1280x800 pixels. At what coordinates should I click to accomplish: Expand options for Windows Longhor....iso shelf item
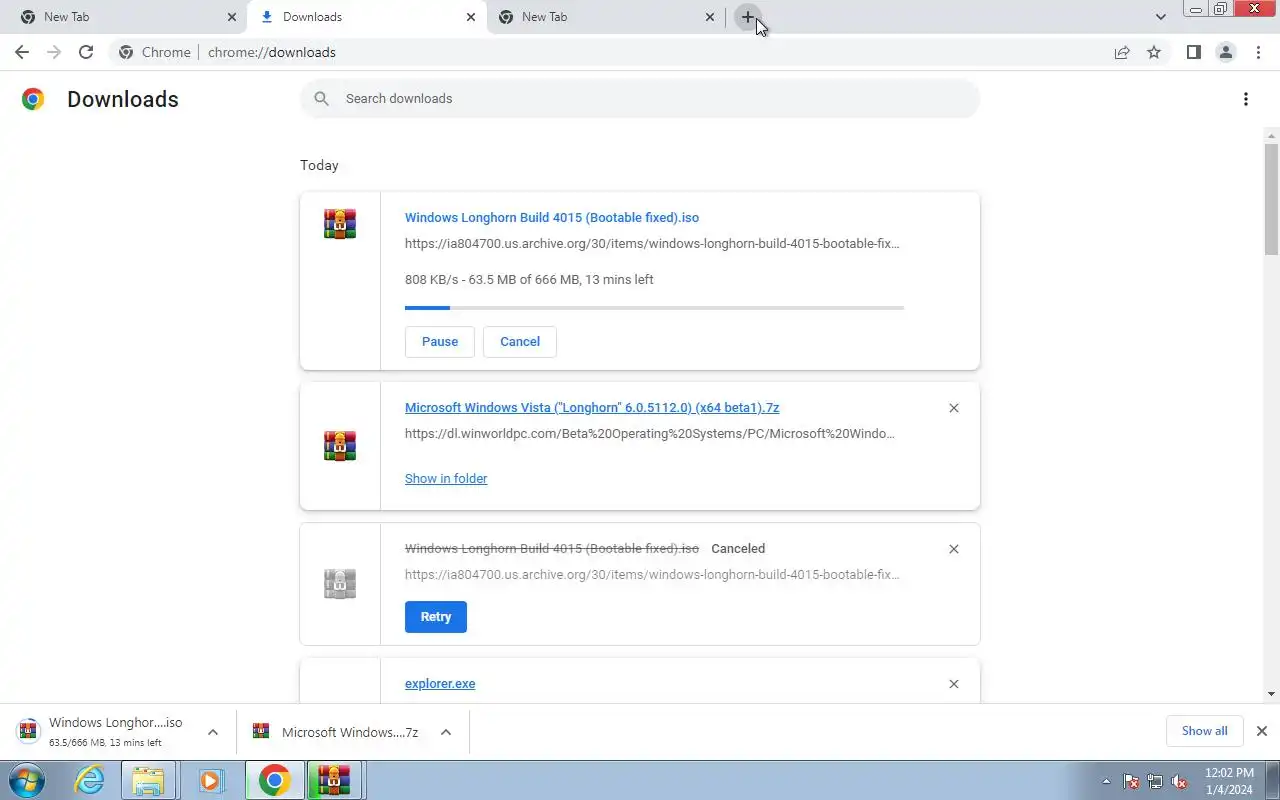click(213, 732)
